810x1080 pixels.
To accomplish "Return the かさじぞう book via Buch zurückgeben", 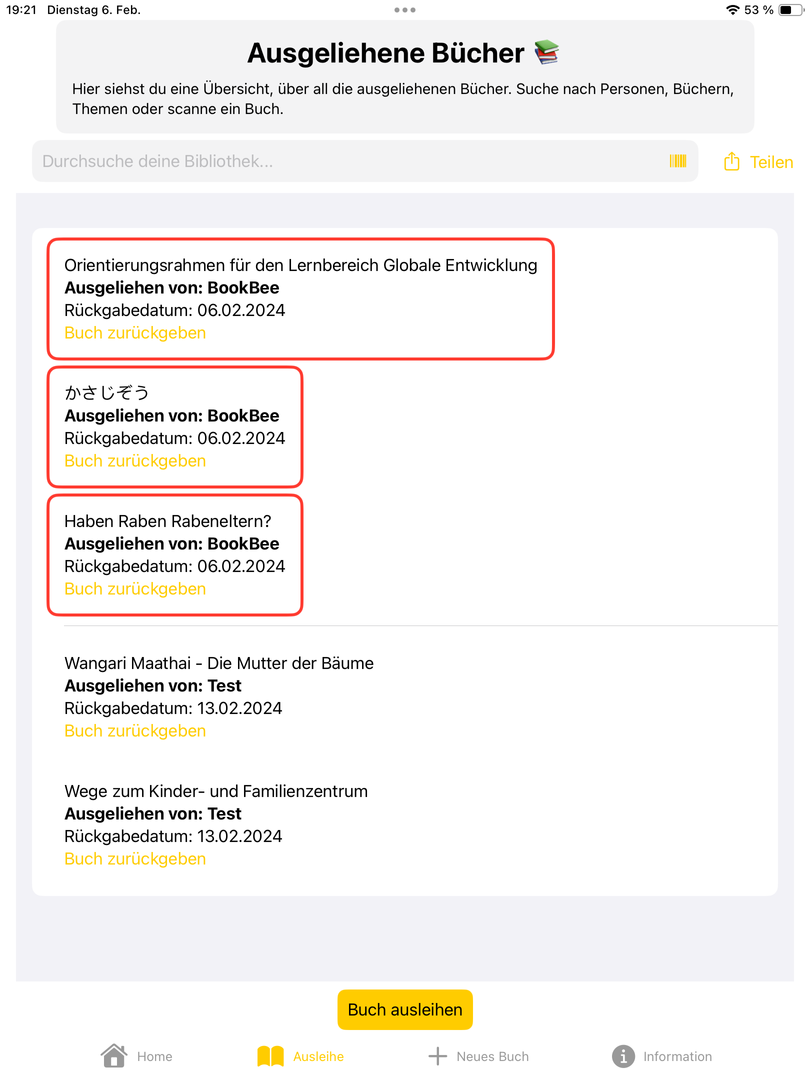I will tap(135, 461).
